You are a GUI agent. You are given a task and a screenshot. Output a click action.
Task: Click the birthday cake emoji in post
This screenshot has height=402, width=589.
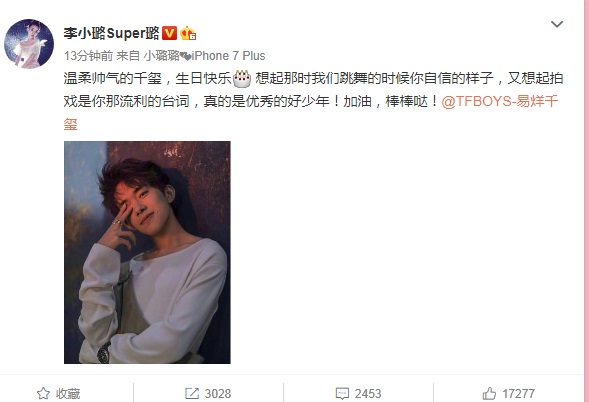point(242,78)
